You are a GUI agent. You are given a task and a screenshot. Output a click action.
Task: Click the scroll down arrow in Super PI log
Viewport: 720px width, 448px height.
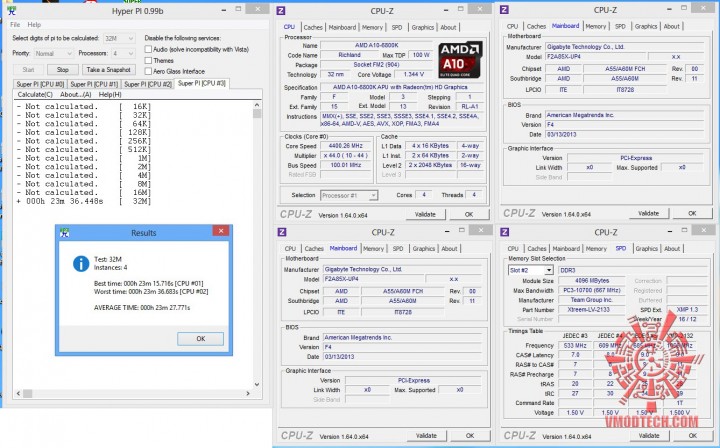click(x=257, y=385)
